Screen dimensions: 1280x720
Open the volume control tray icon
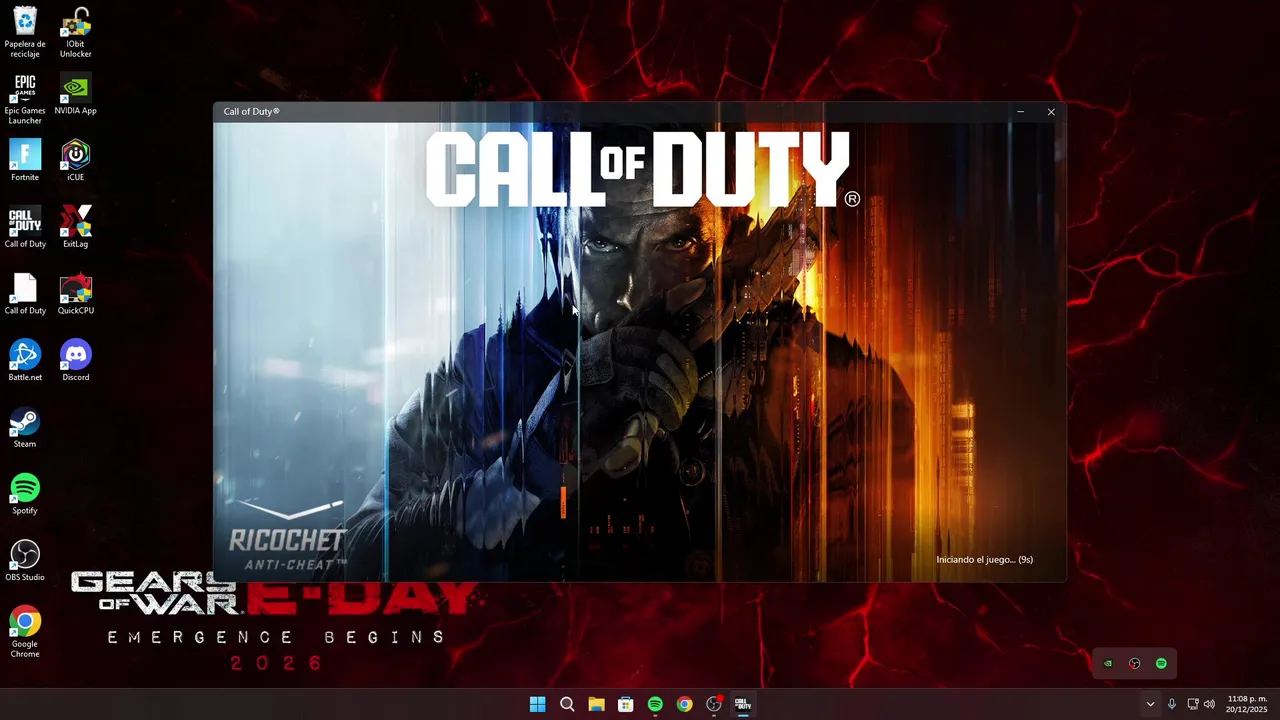click(x=1209, y=704)
